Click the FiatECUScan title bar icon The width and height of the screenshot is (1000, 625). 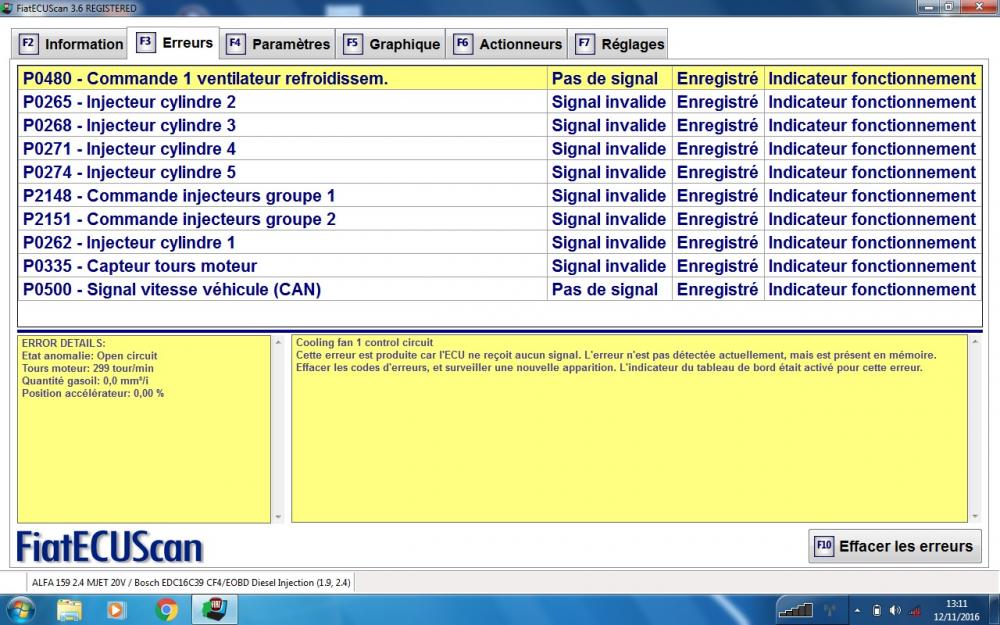[7, 8]
